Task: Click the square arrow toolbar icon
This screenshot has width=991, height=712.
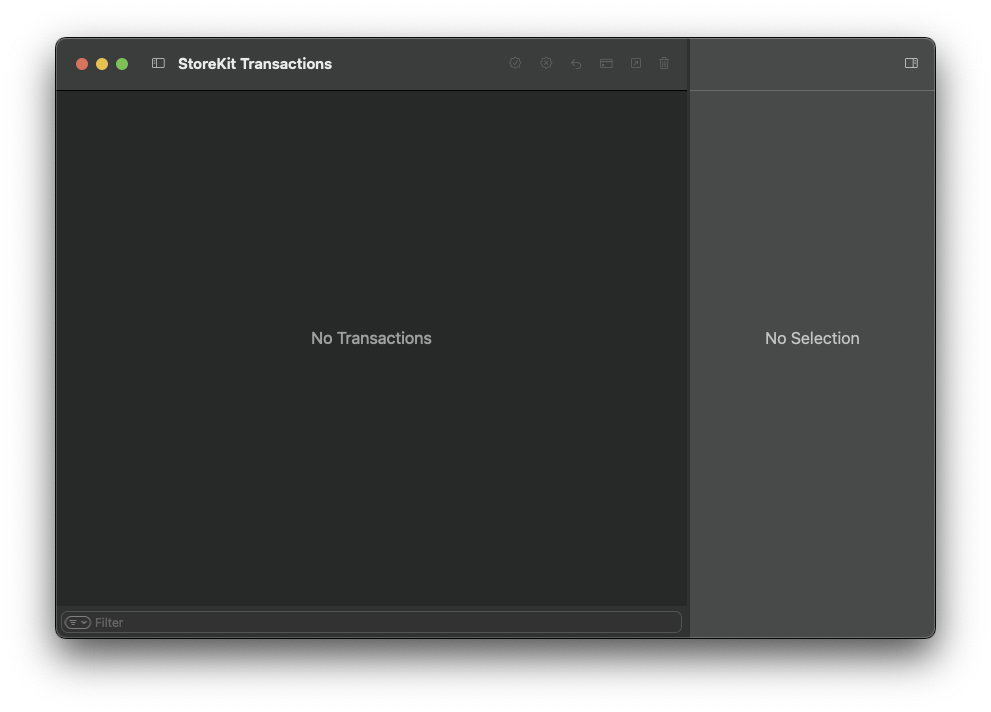Action: (636, 63)
